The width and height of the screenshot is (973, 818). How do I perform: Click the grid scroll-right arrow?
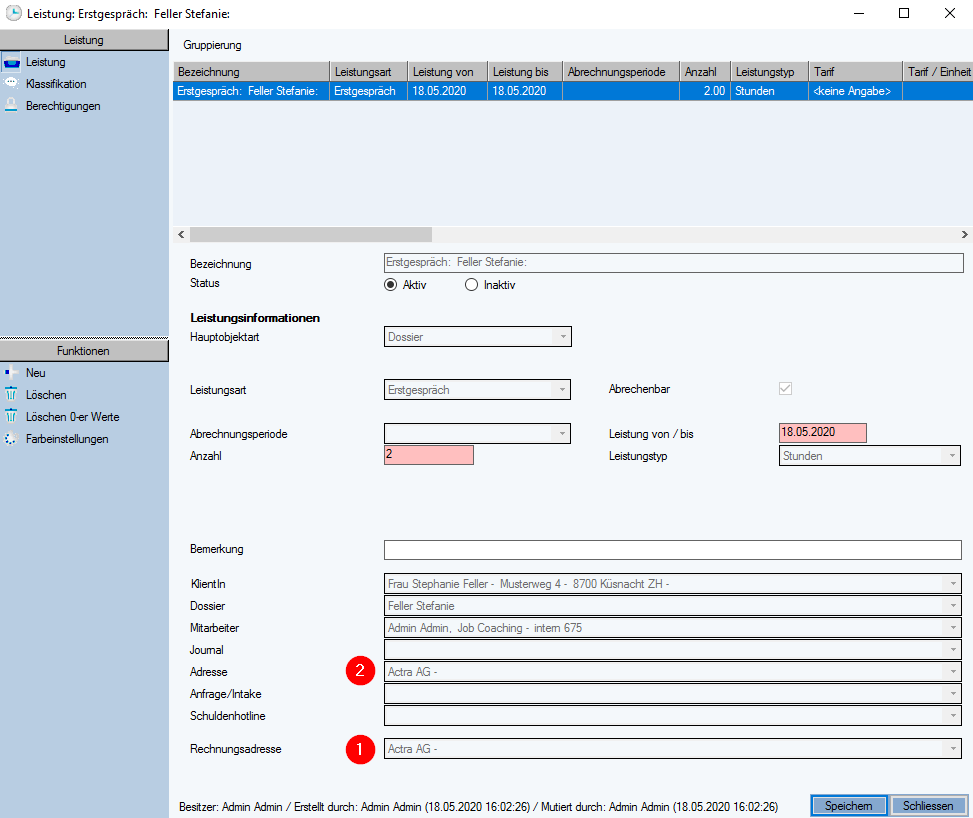coord(964,235)
